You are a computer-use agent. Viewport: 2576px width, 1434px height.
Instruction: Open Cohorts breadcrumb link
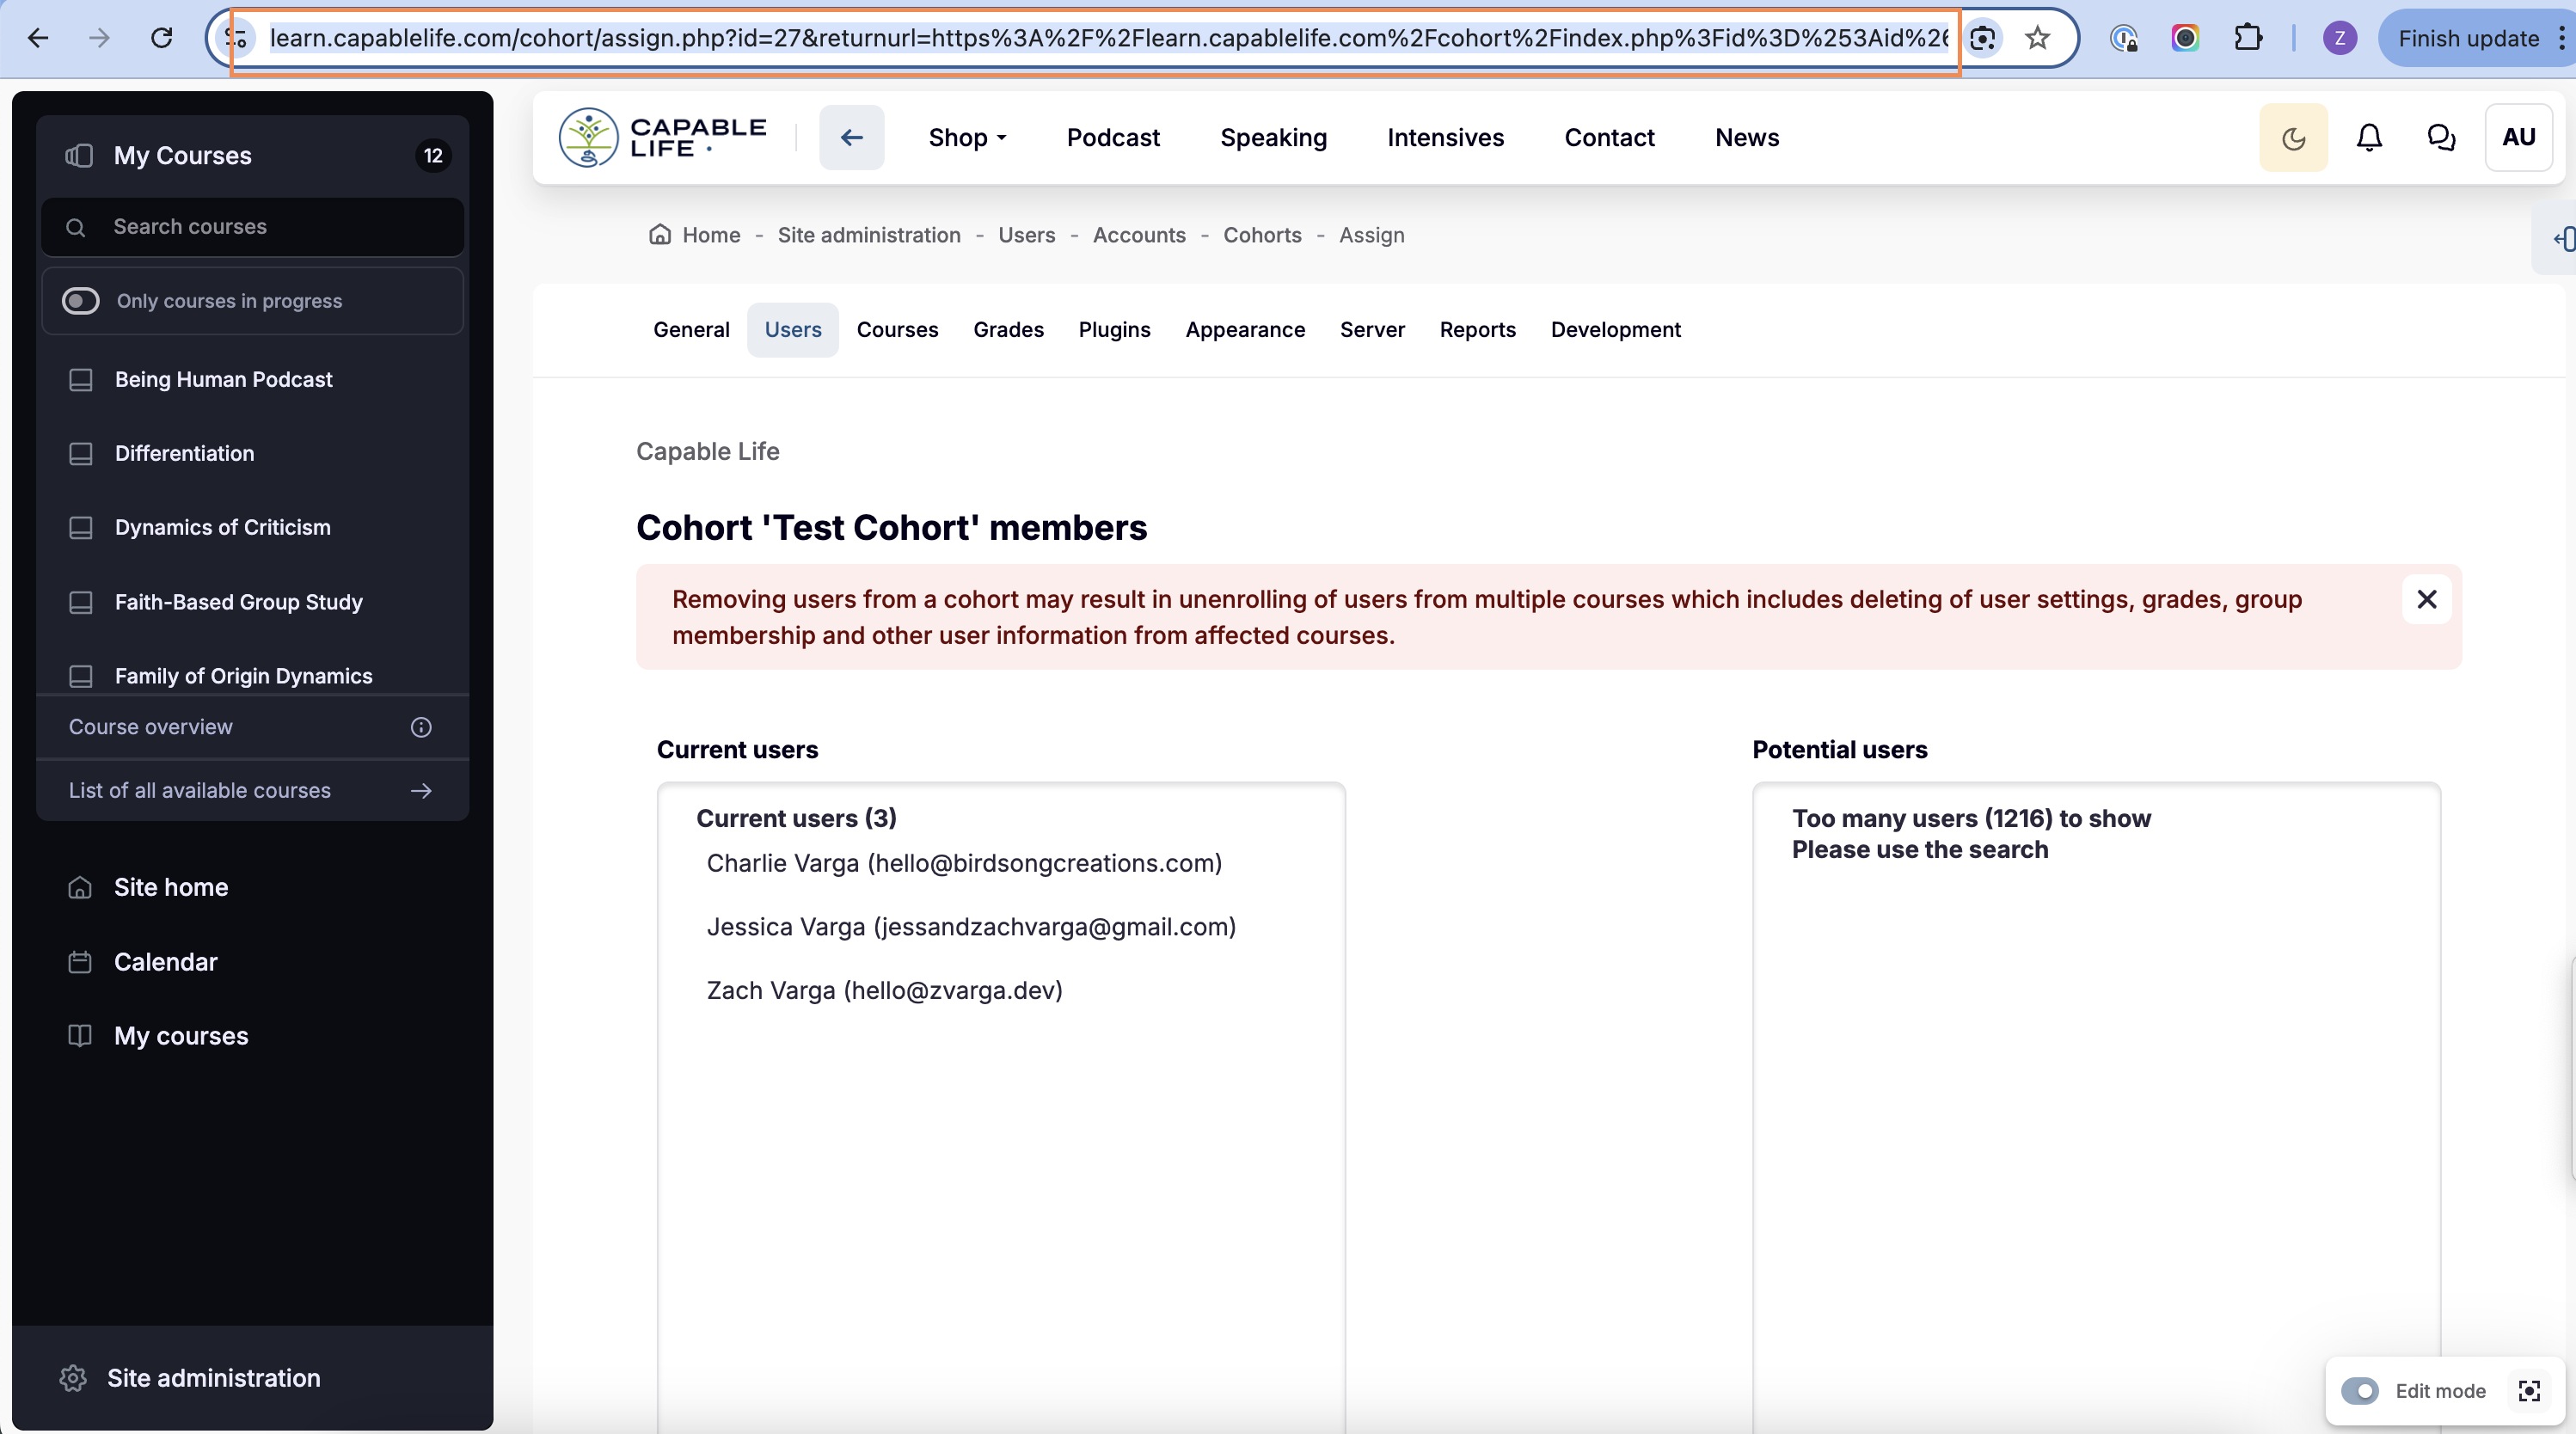[1262, 235]
